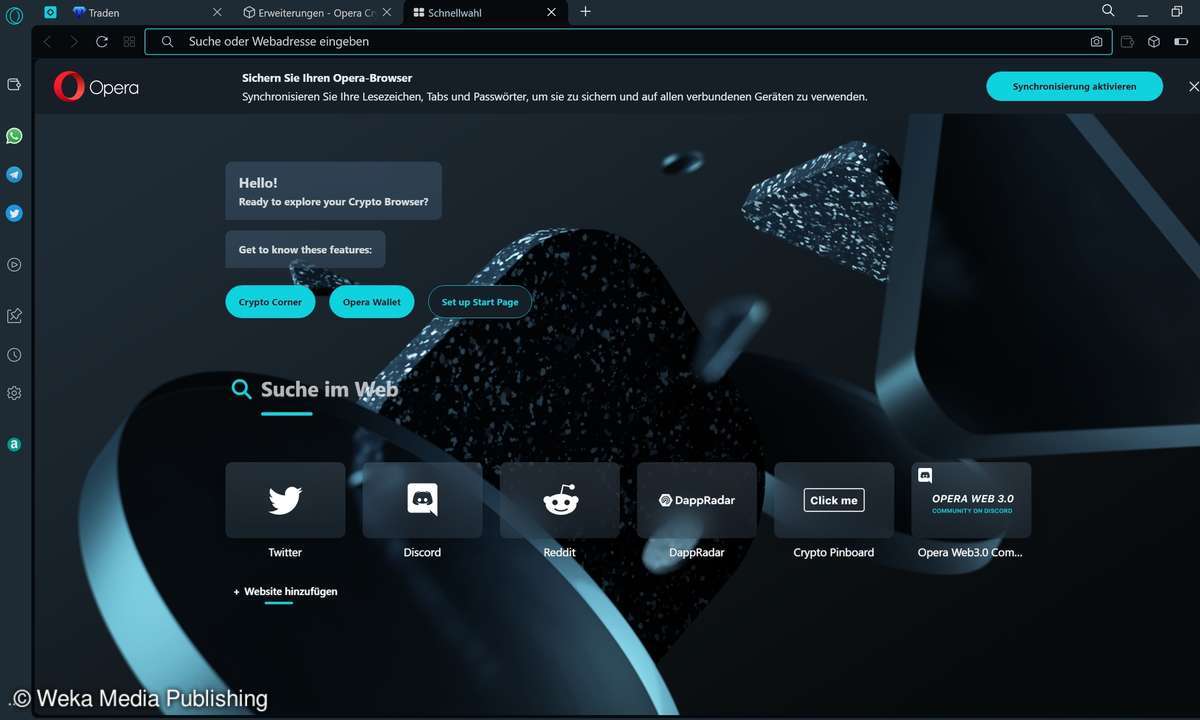Open the Reddit speed dial tile
This screenshot has width=1200, height=720.
coord(560,500)
